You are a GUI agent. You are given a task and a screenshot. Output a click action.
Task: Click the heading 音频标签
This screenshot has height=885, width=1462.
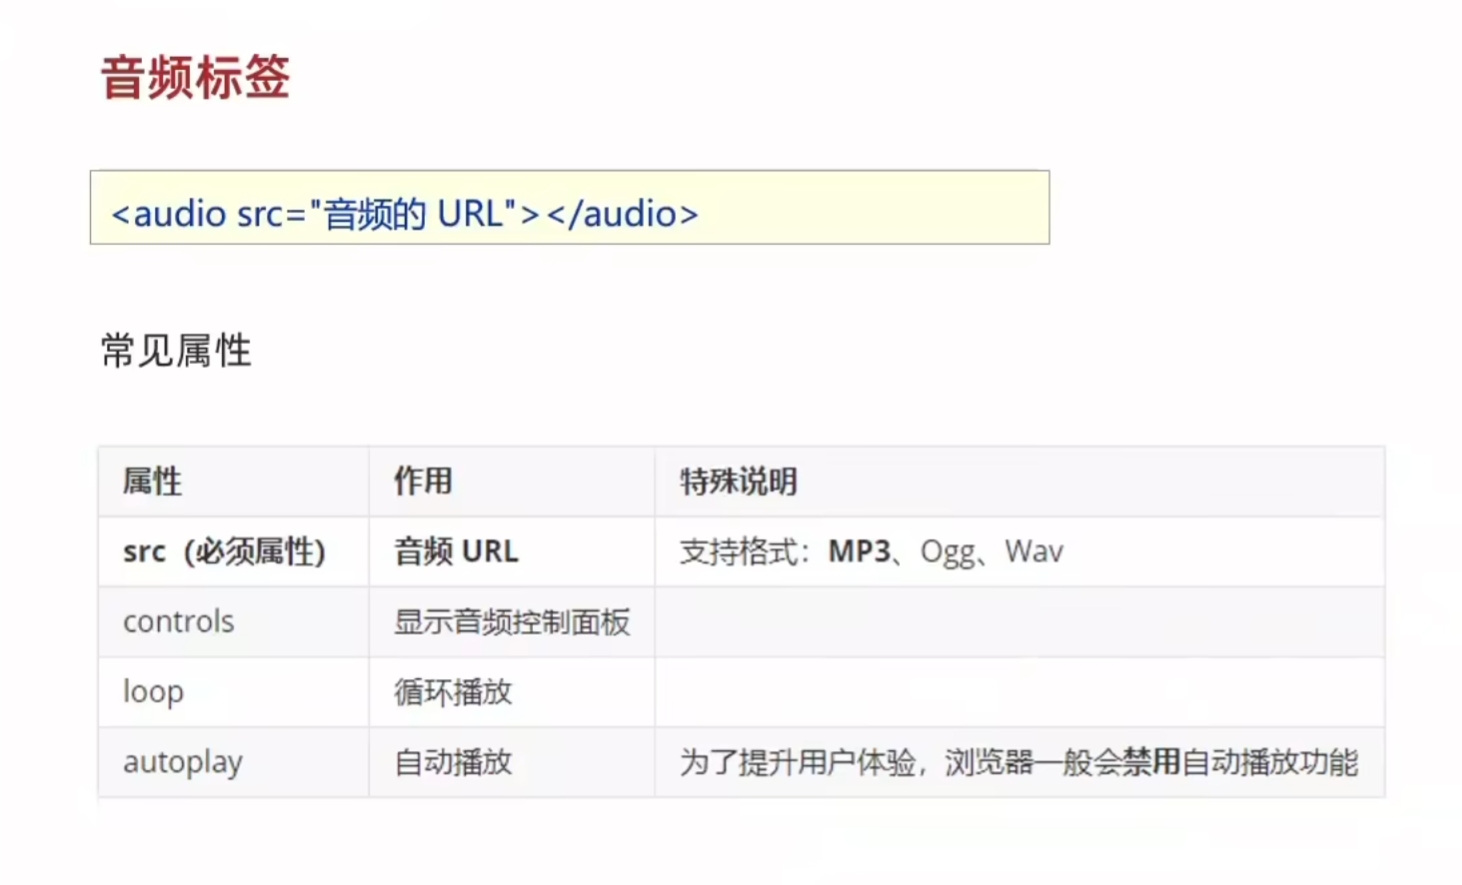tap(195, 78)
